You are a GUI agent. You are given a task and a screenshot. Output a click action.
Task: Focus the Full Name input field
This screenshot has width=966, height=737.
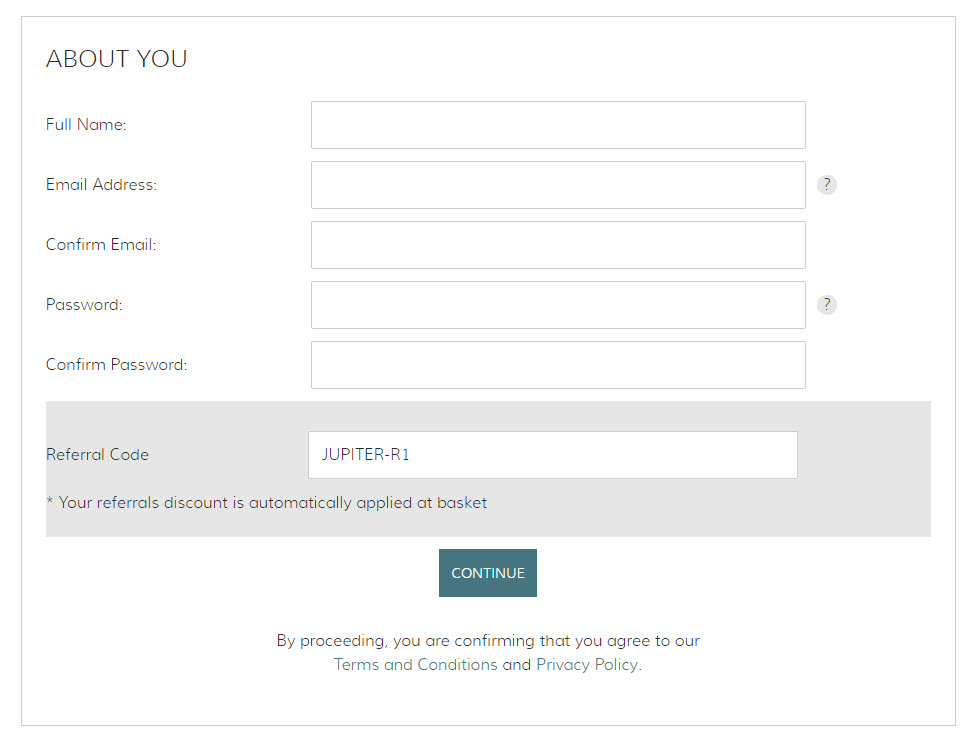pos(558,125)
